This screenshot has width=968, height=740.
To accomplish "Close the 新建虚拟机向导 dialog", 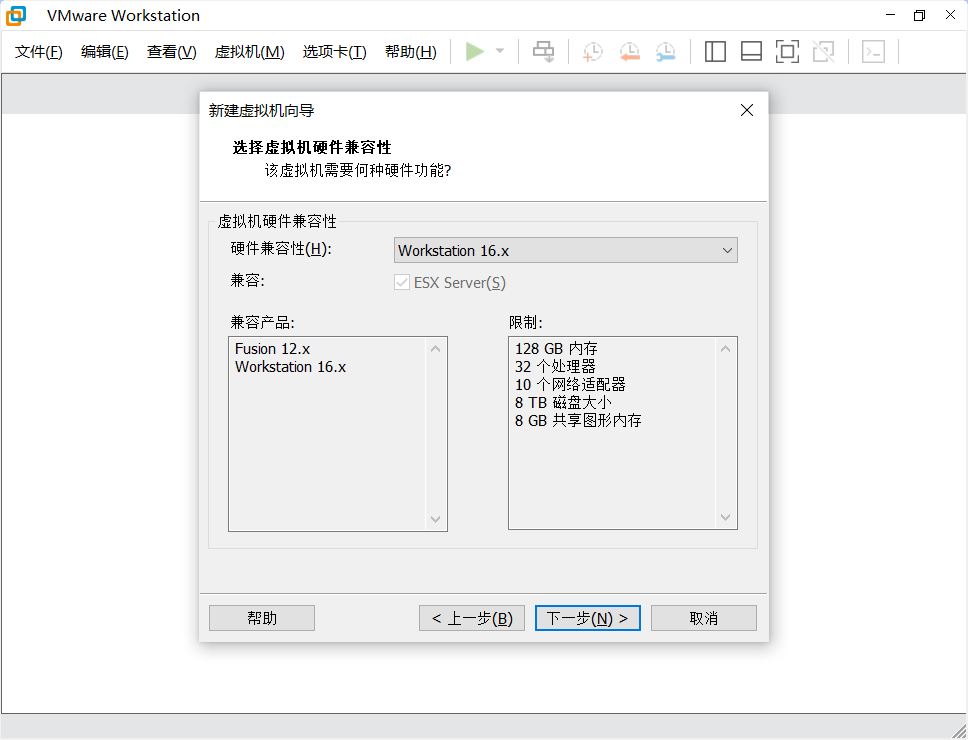I will point(747,110).
